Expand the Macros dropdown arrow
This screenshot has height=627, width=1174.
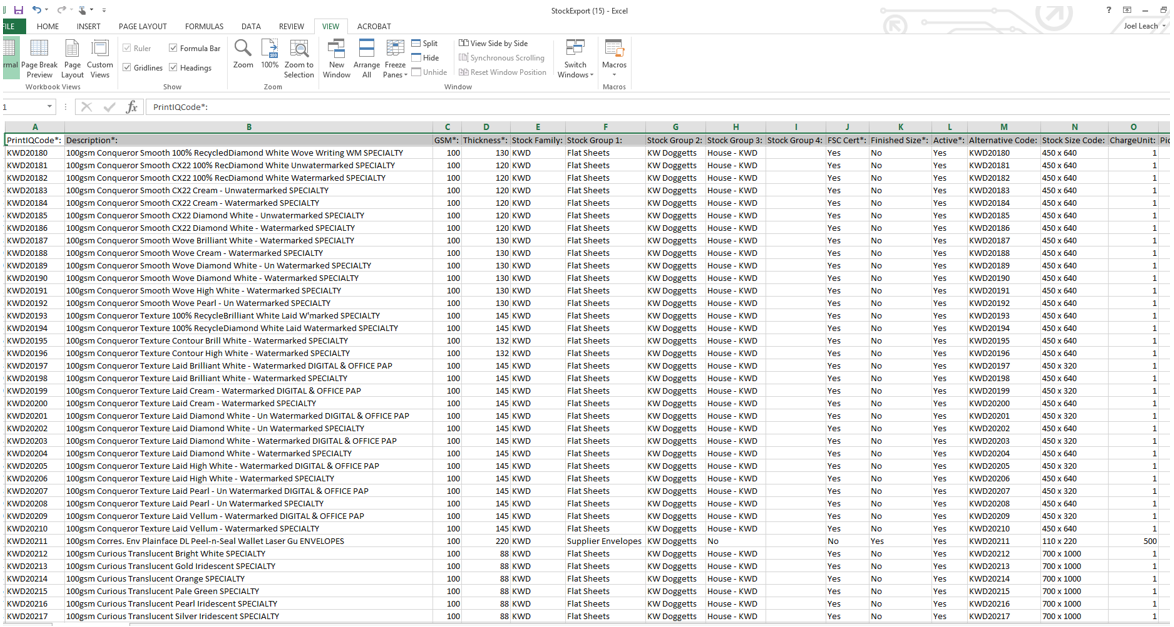(614, 74)
